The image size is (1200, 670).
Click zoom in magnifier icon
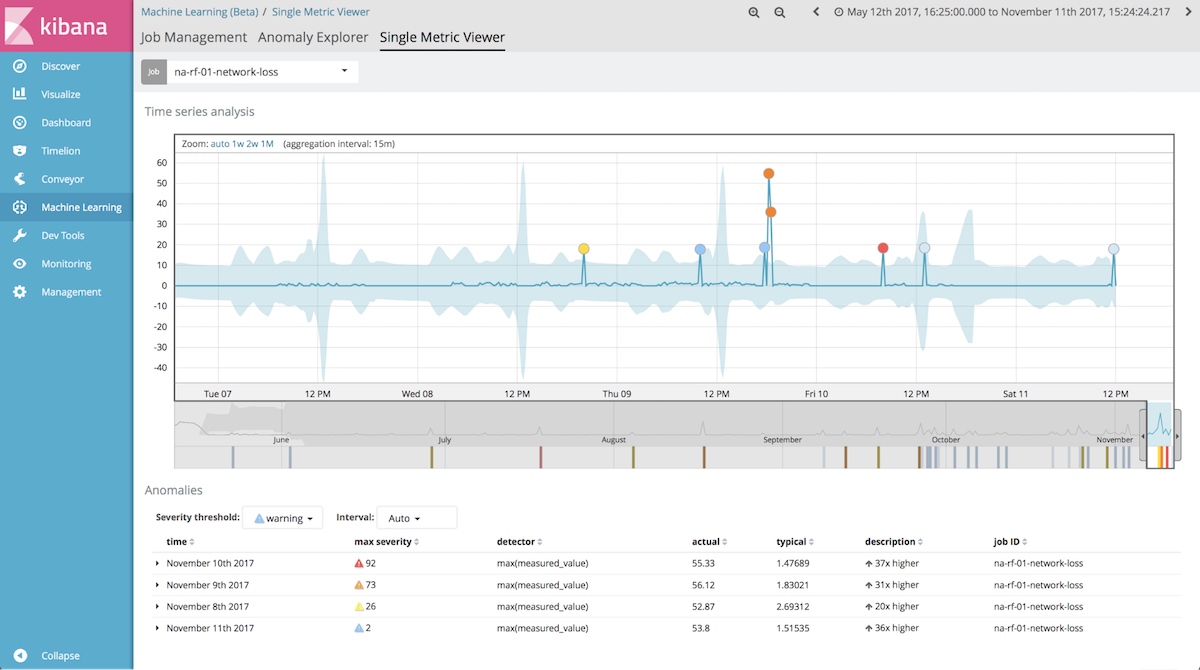tap(754, 12)
